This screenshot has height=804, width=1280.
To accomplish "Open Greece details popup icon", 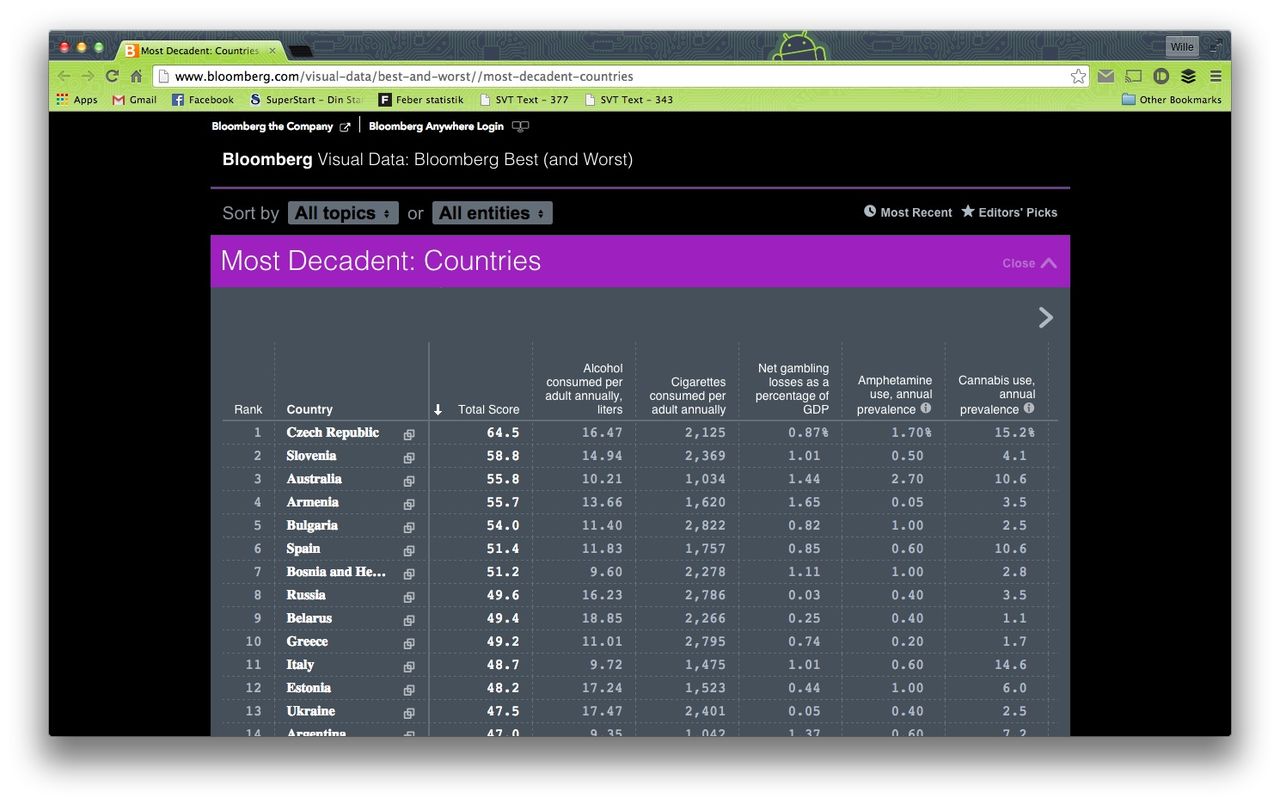I will point(409,644).
